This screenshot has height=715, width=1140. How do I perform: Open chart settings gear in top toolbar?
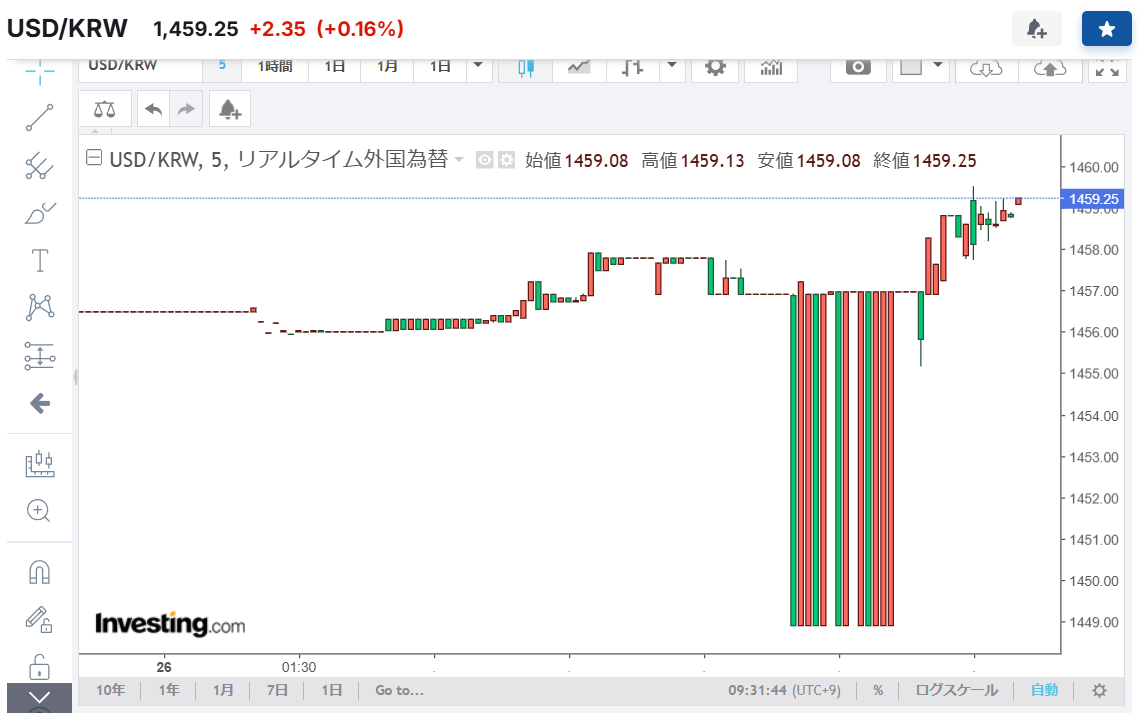point(714,66)
